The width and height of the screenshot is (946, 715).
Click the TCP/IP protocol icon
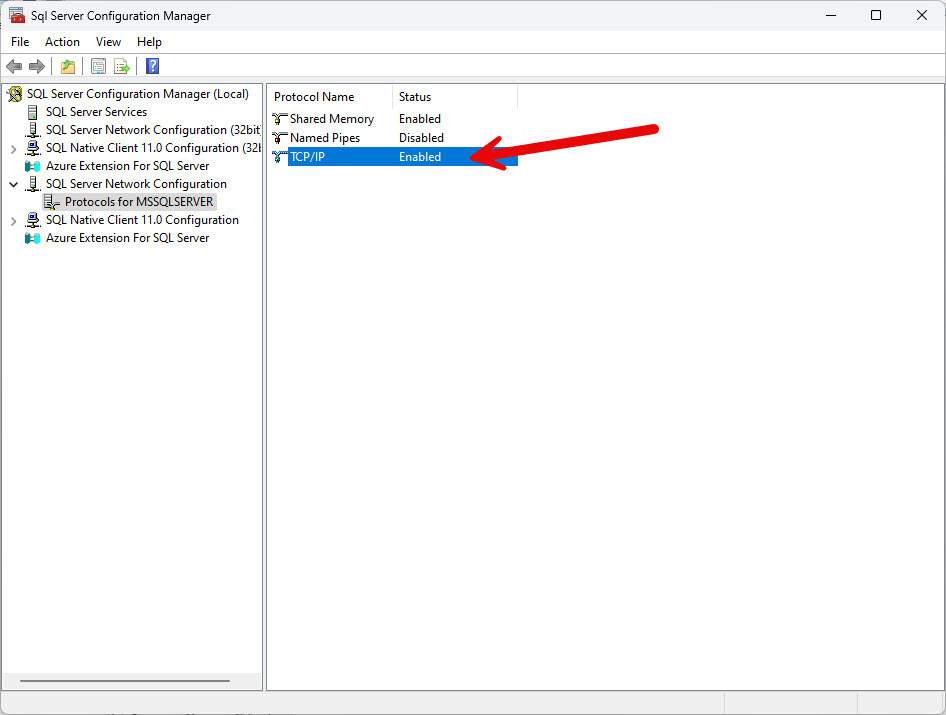click(x=280, y=157)
